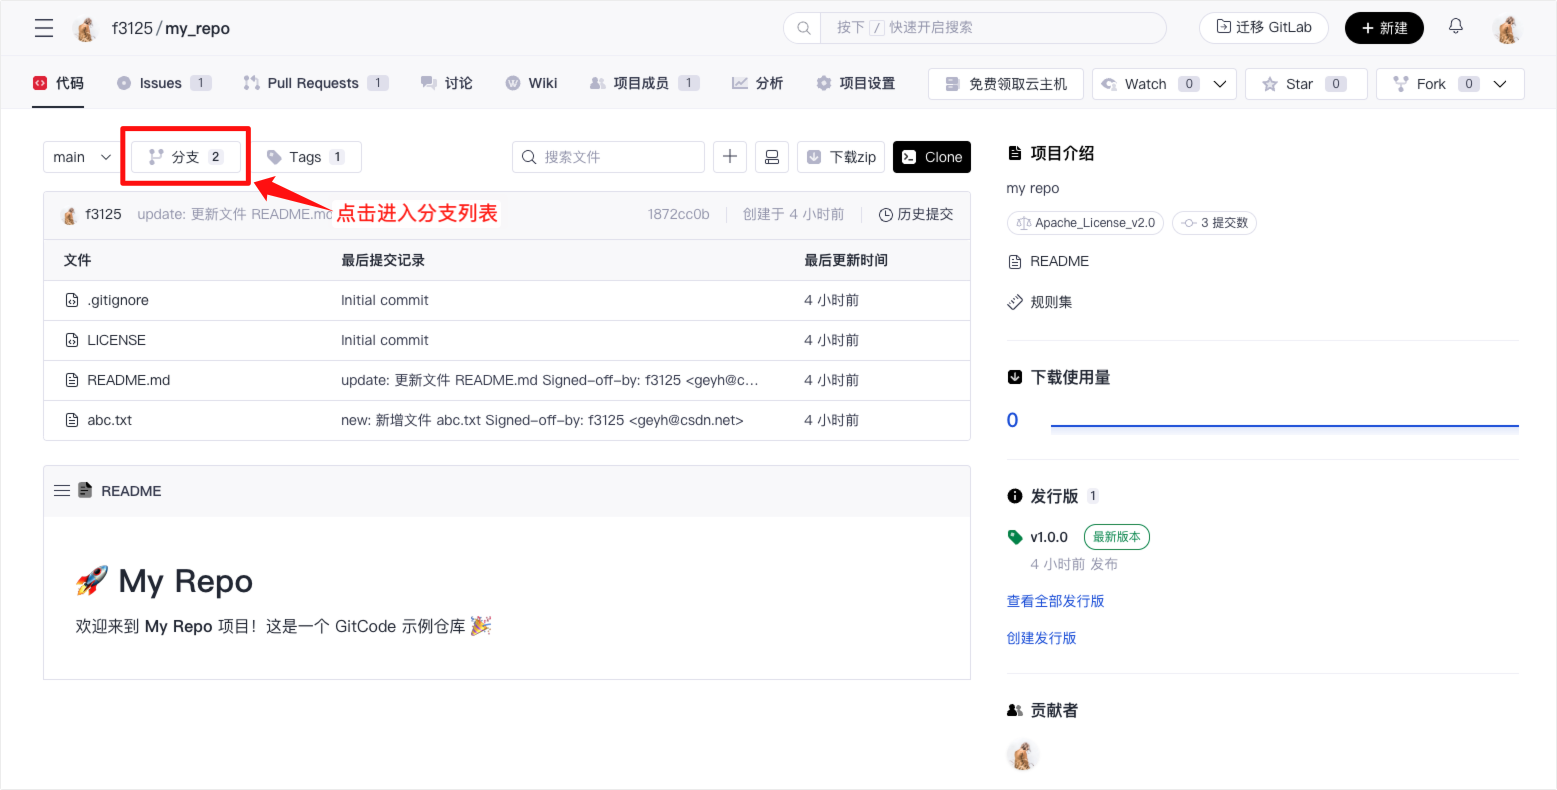
Task: Toggle the README outline list icon
Action: coord(62,491)
